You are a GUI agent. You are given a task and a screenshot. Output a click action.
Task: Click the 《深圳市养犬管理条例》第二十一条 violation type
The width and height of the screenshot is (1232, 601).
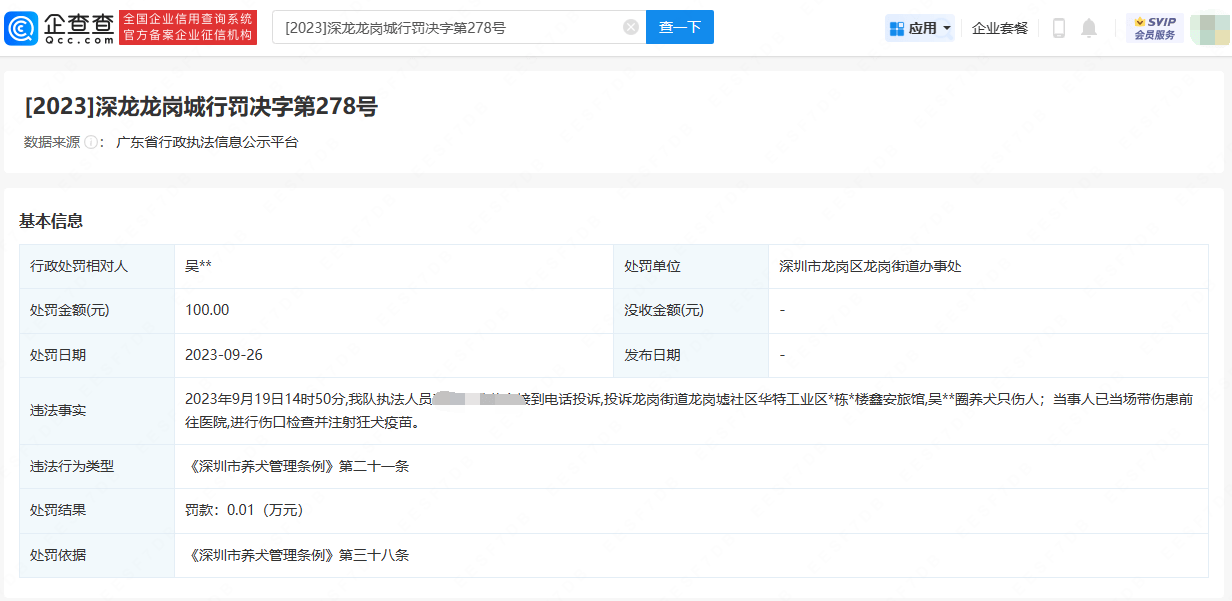click(297, 466)
